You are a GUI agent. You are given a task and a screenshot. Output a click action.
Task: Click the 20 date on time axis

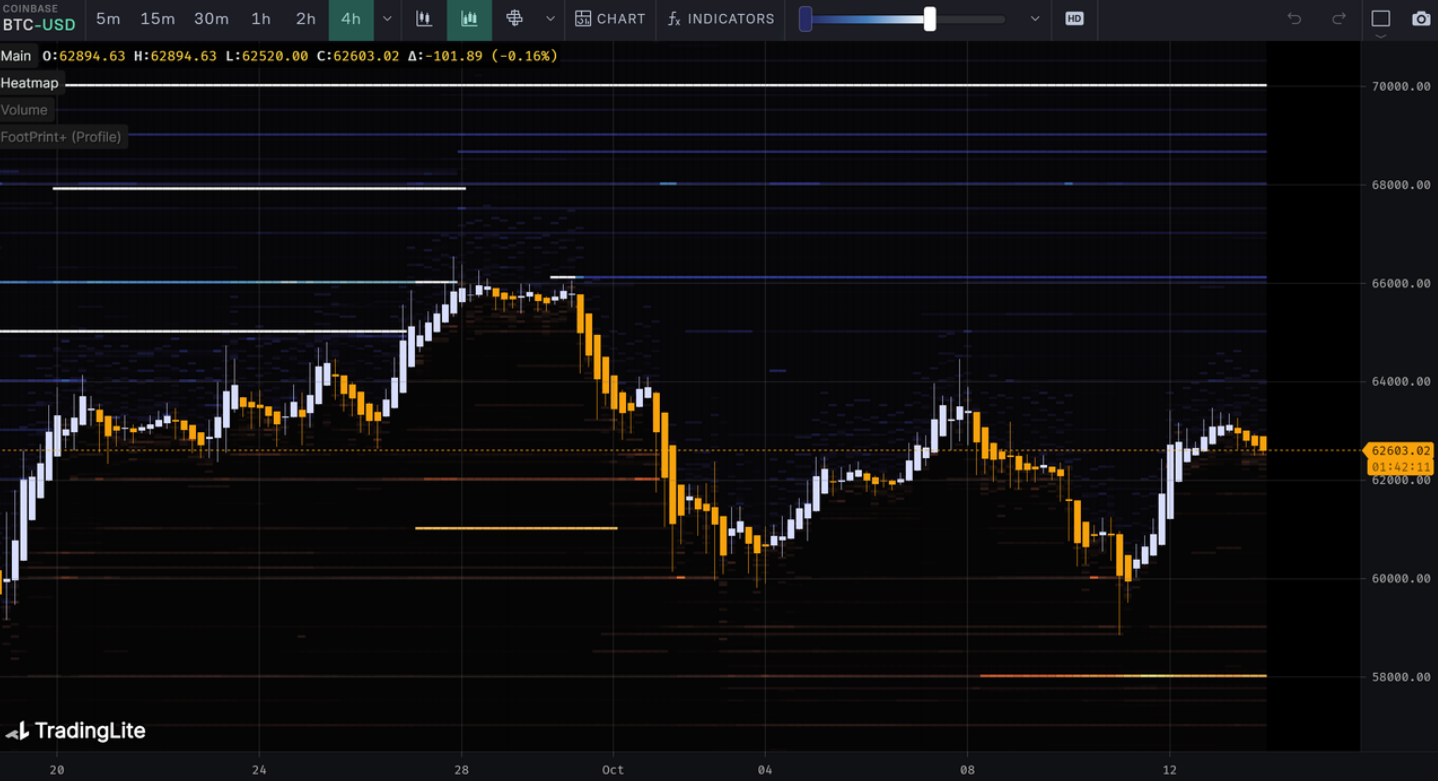coord(57,770)
